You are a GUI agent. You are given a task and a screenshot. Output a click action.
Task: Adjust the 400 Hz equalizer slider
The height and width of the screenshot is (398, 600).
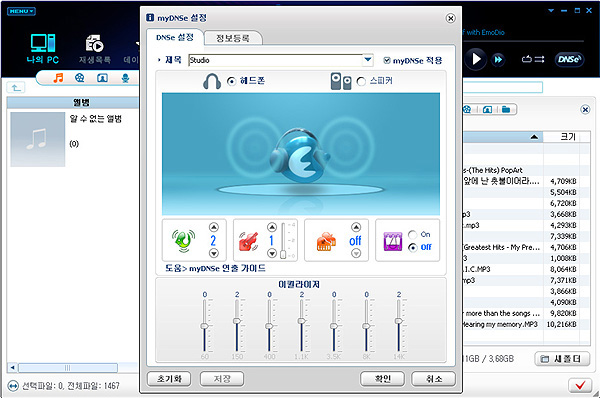[x=269, y=325]
